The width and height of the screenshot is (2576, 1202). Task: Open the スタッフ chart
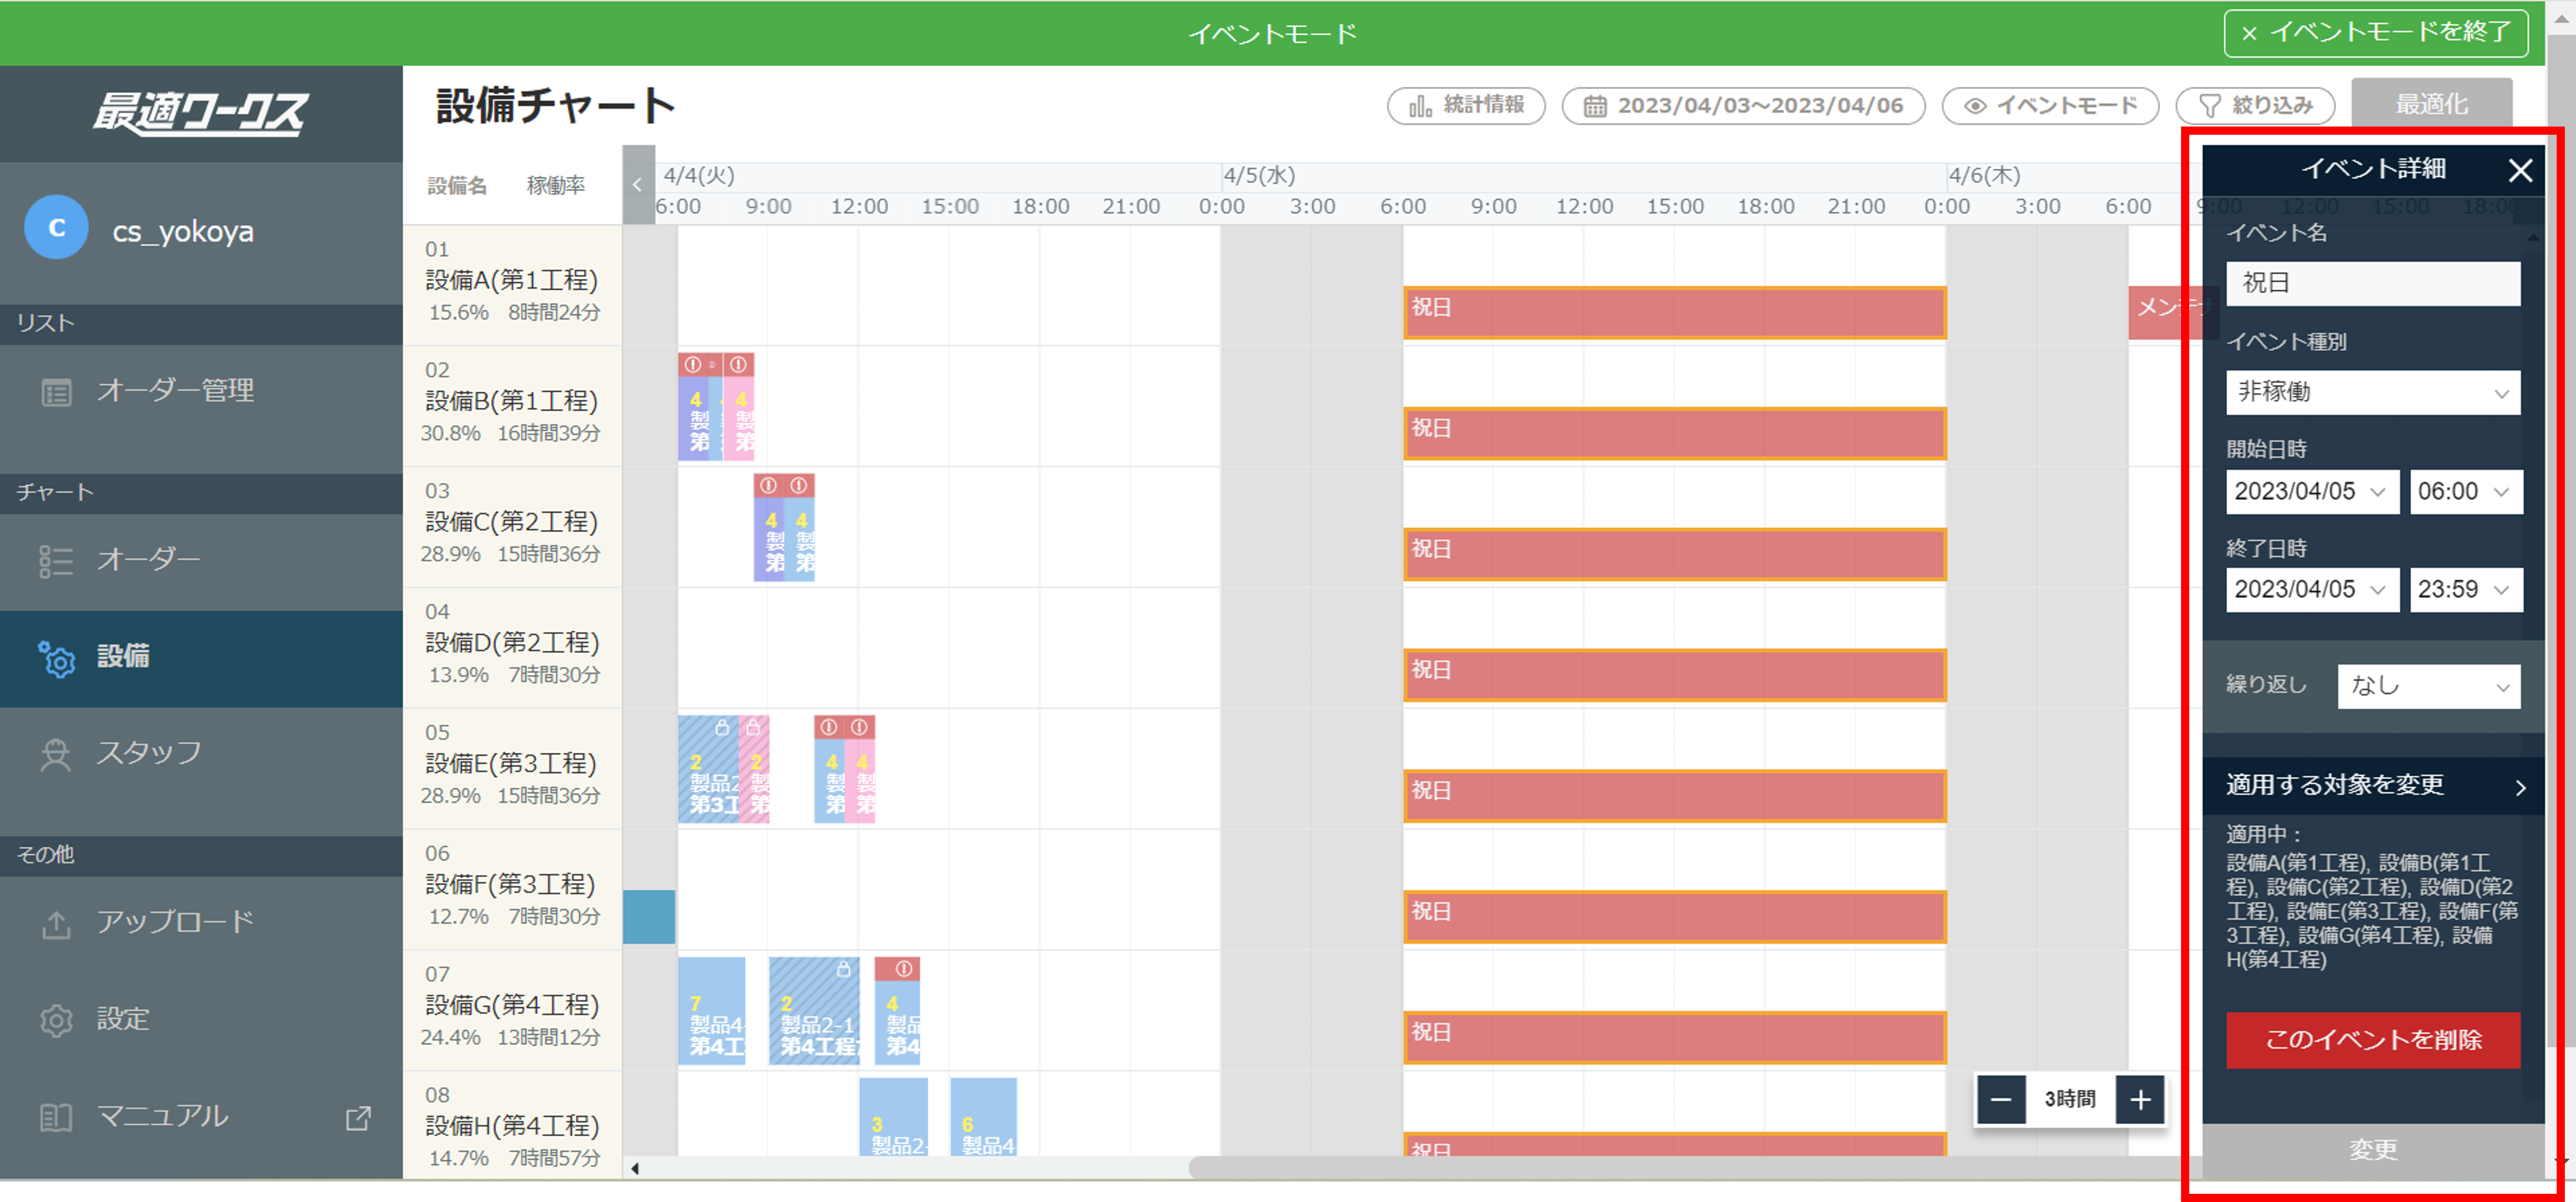(x=200, y=753)
